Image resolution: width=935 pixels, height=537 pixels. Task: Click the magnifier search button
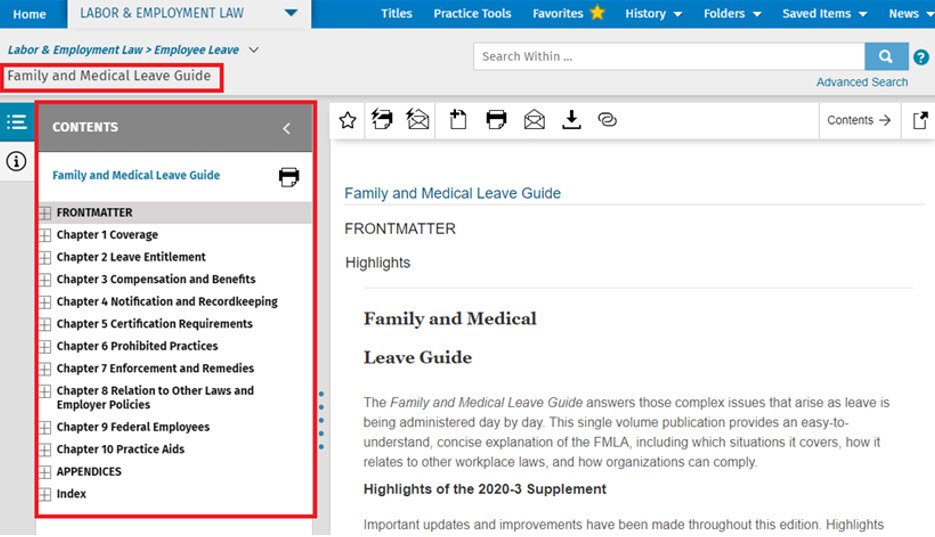(885, 57)
